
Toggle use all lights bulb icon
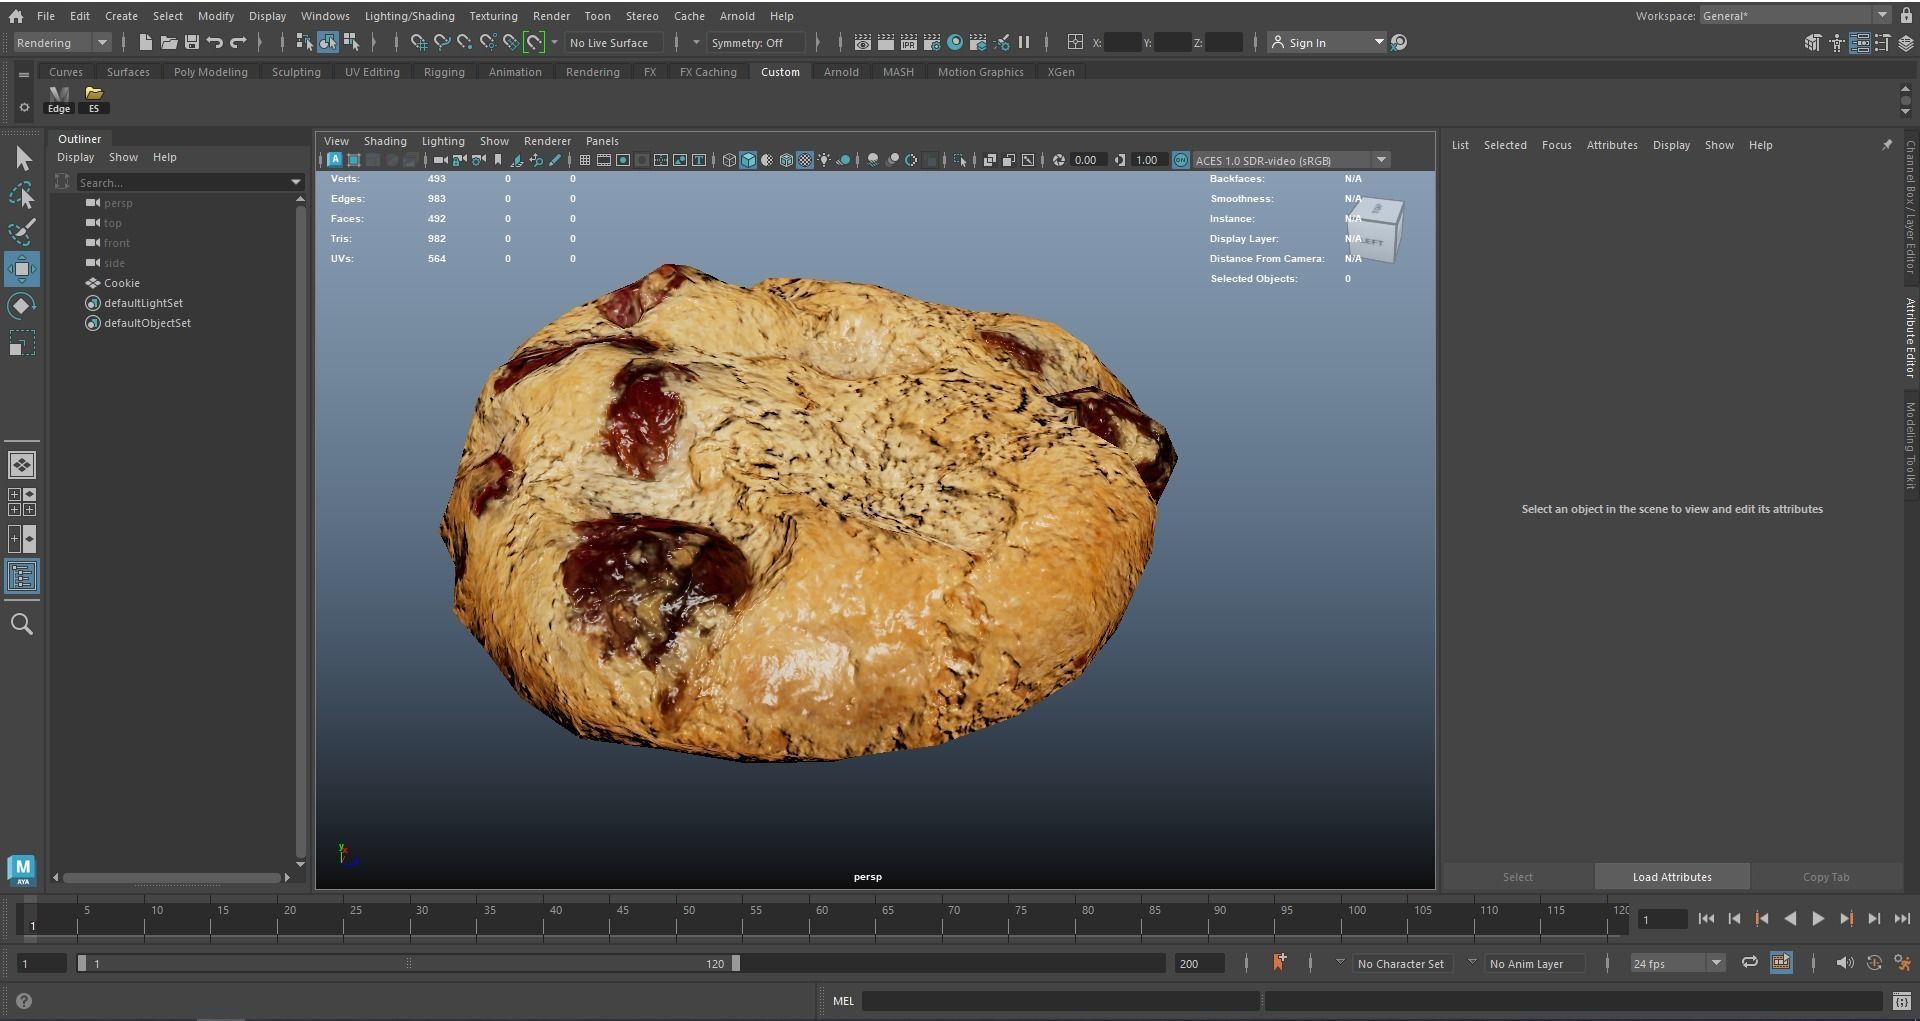coord(824,160)
